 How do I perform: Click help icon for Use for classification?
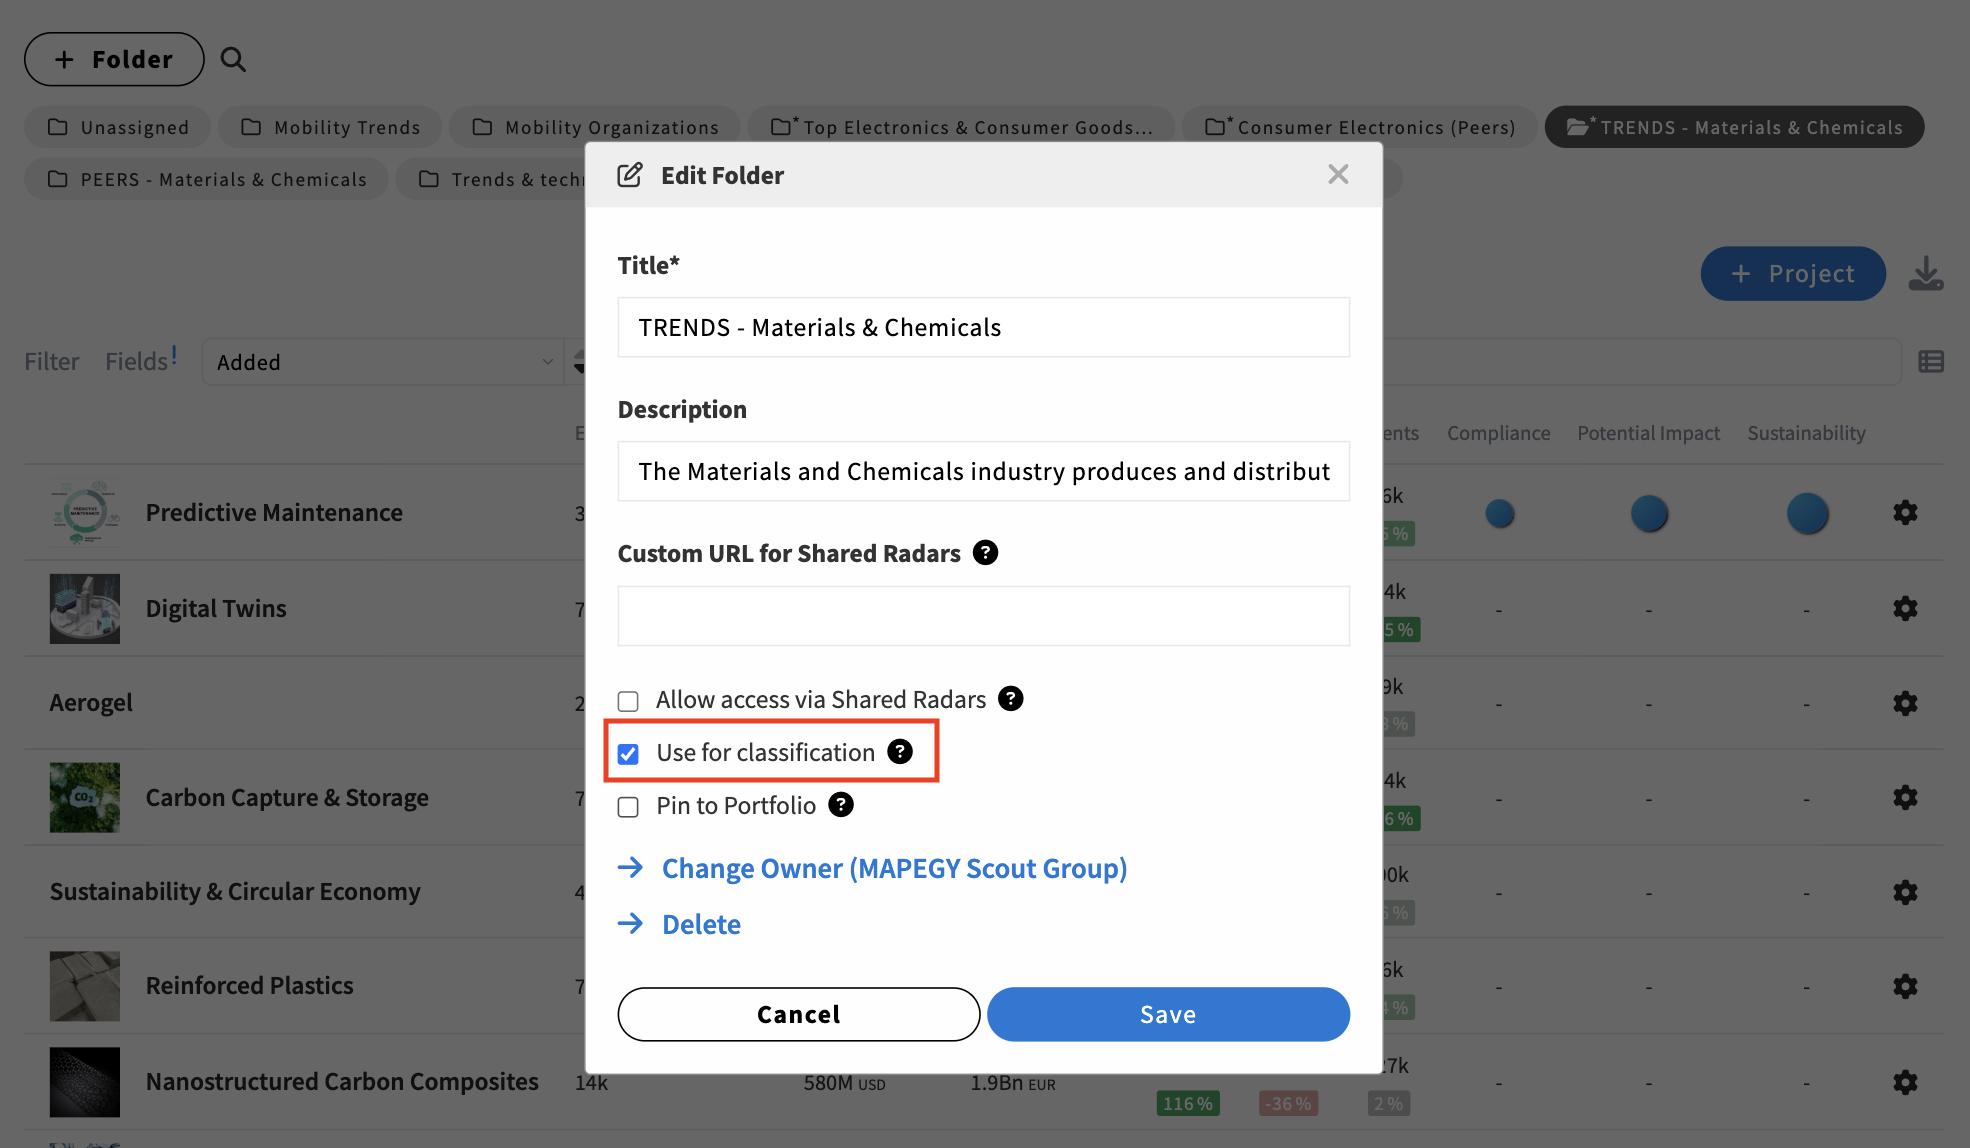(x=900, y=752)
